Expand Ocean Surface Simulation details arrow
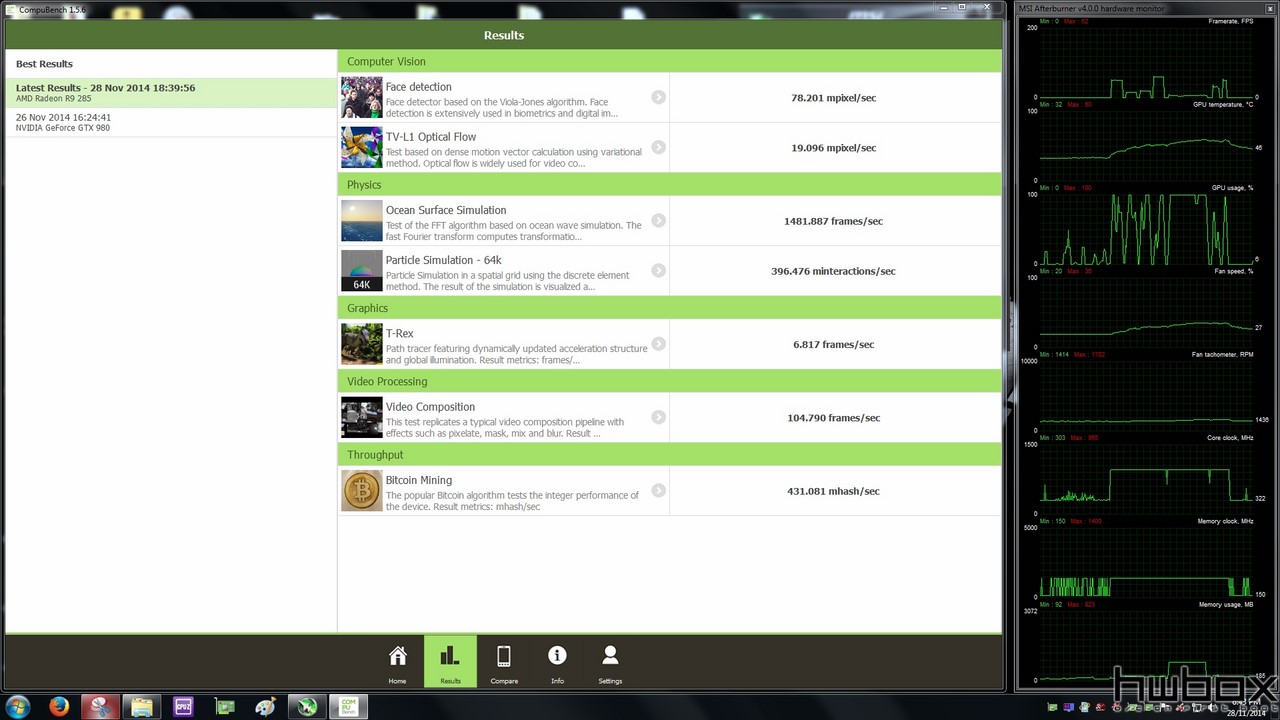This screenshot has width=1280, height=720. tap(658, 220)
